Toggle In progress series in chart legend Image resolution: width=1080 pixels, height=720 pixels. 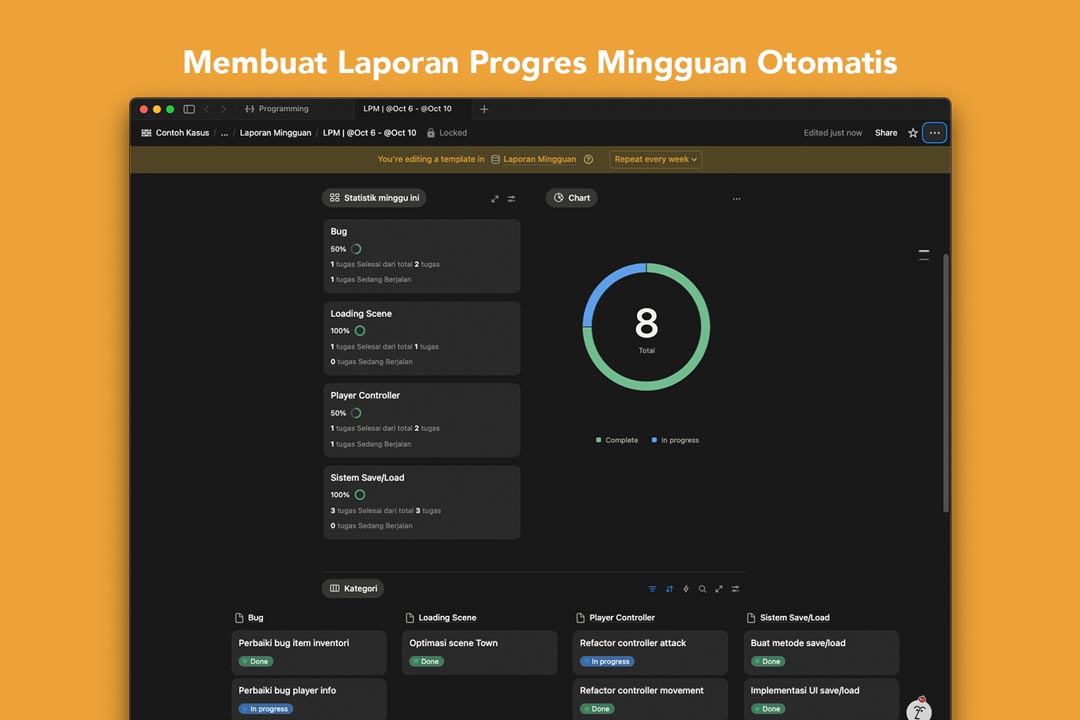pos(675,440)
